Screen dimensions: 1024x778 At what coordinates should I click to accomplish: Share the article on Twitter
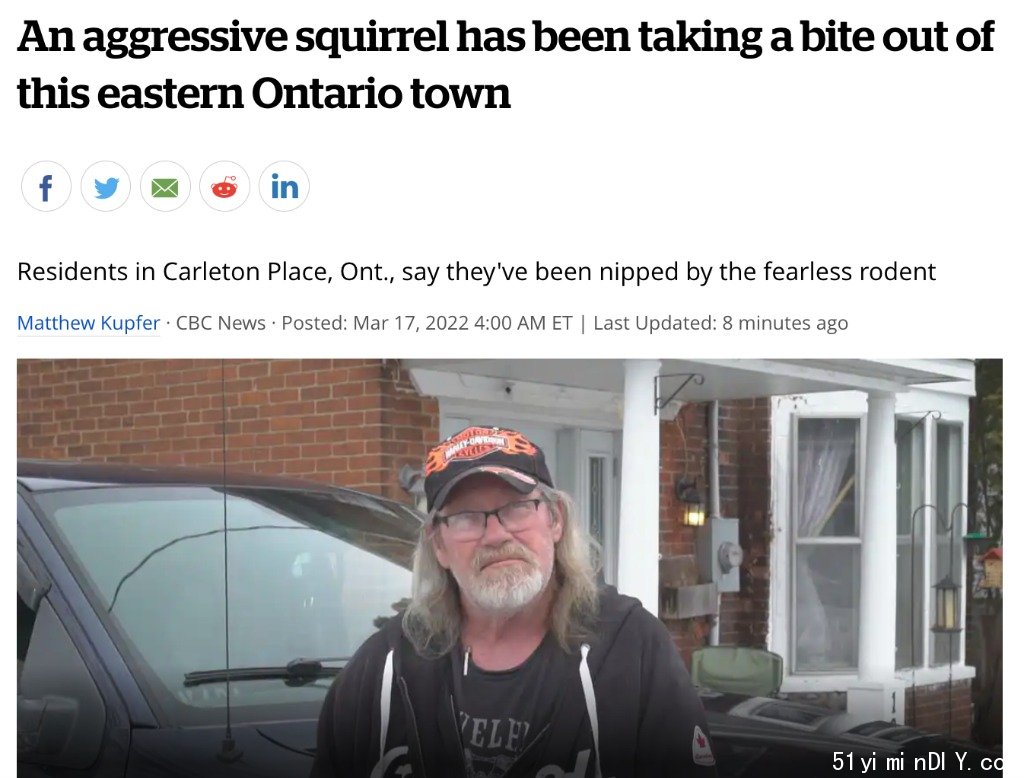pyautogui.click(x=106, y=187)
